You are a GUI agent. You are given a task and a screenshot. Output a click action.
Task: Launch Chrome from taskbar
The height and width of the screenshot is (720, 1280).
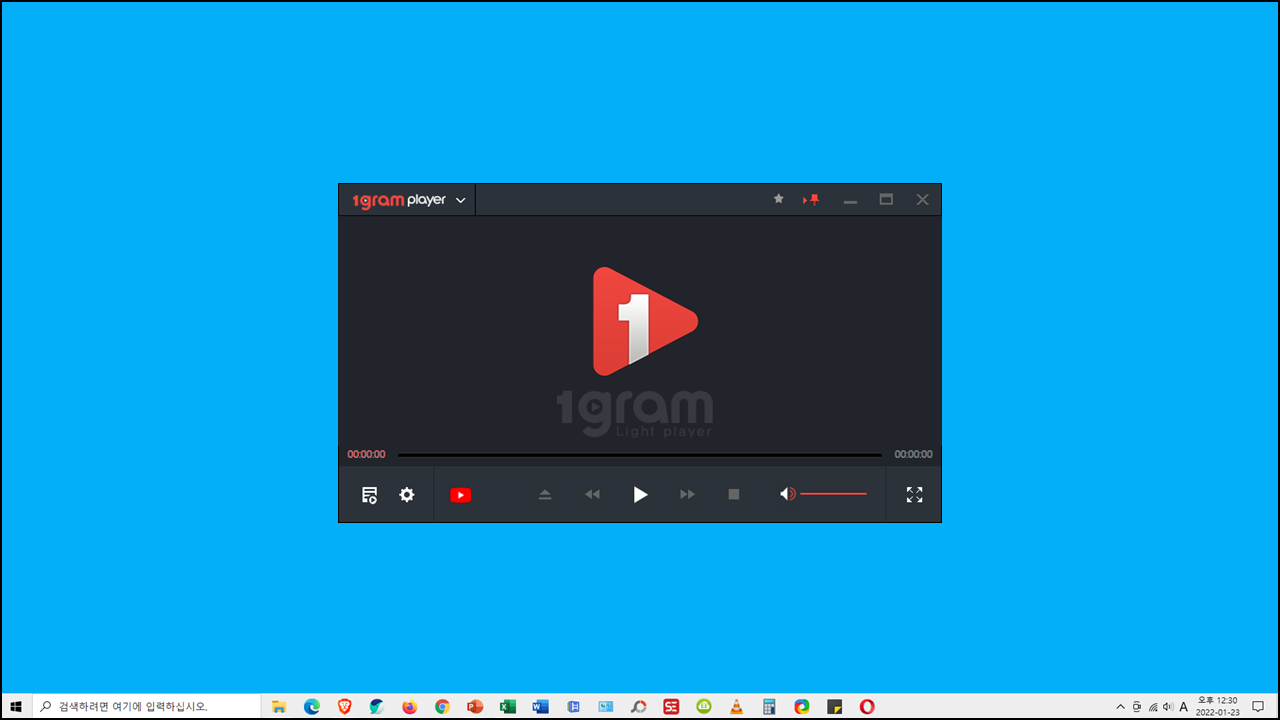[x=442, y=706]
